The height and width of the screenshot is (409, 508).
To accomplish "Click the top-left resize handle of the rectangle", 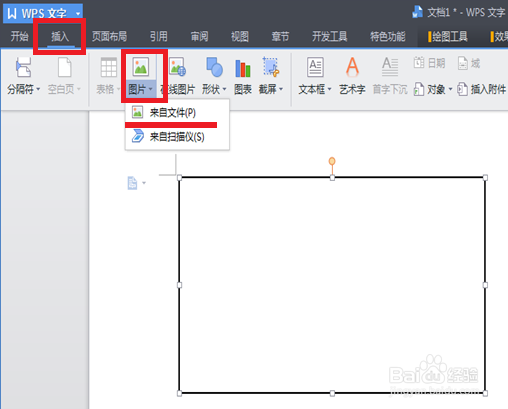I will tap(179, 178).
